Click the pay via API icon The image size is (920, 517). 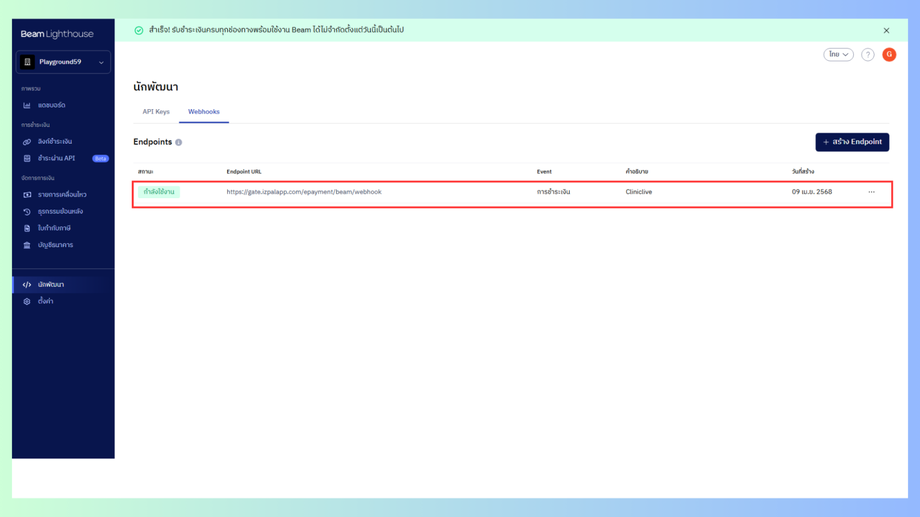tap(27, 158)
